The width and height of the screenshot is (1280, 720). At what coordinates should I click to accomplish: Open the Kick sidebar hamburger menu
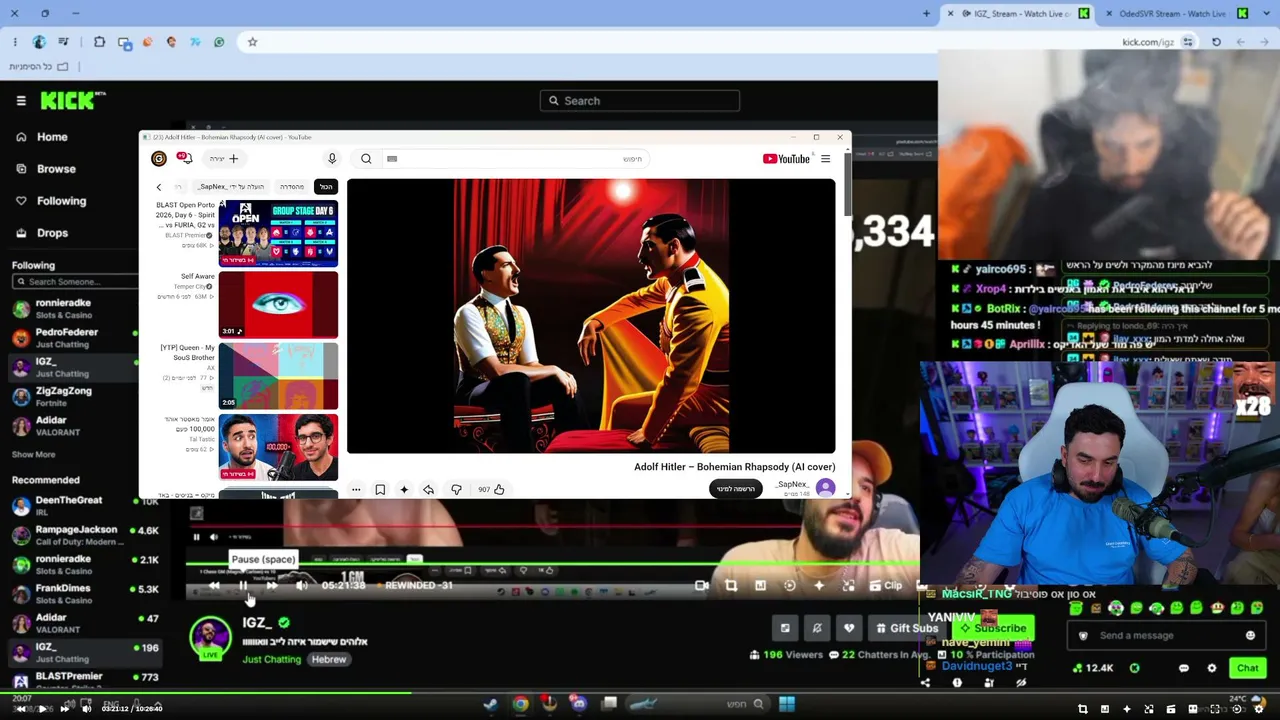tap(21, 100)
